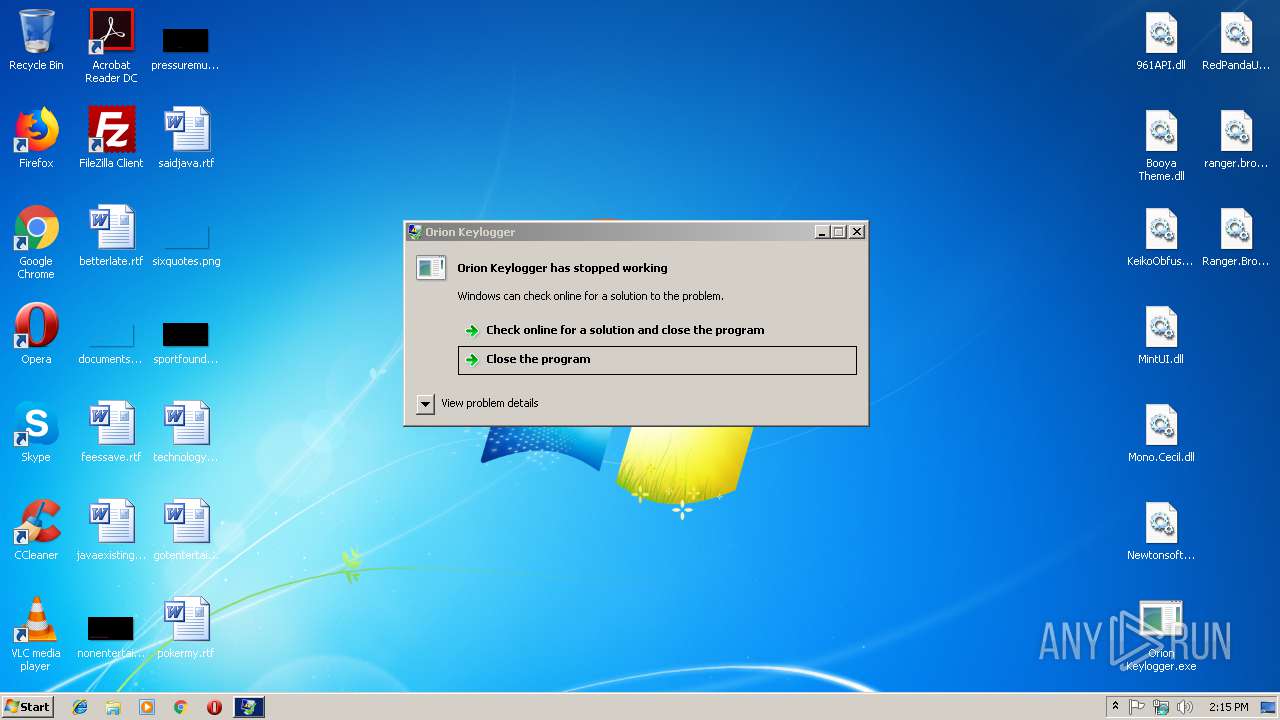The width and height of the screenshot is (1280, 720).
Task: Select pokermy.rtf document
Action: (x=186, y=628)
